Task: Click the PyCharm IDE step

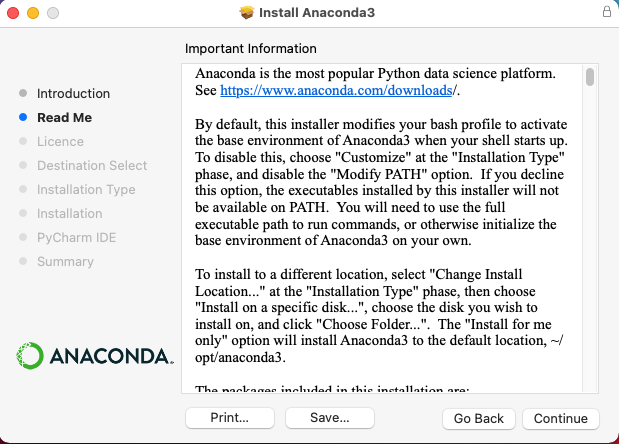Action: click(x=77, y=238)
